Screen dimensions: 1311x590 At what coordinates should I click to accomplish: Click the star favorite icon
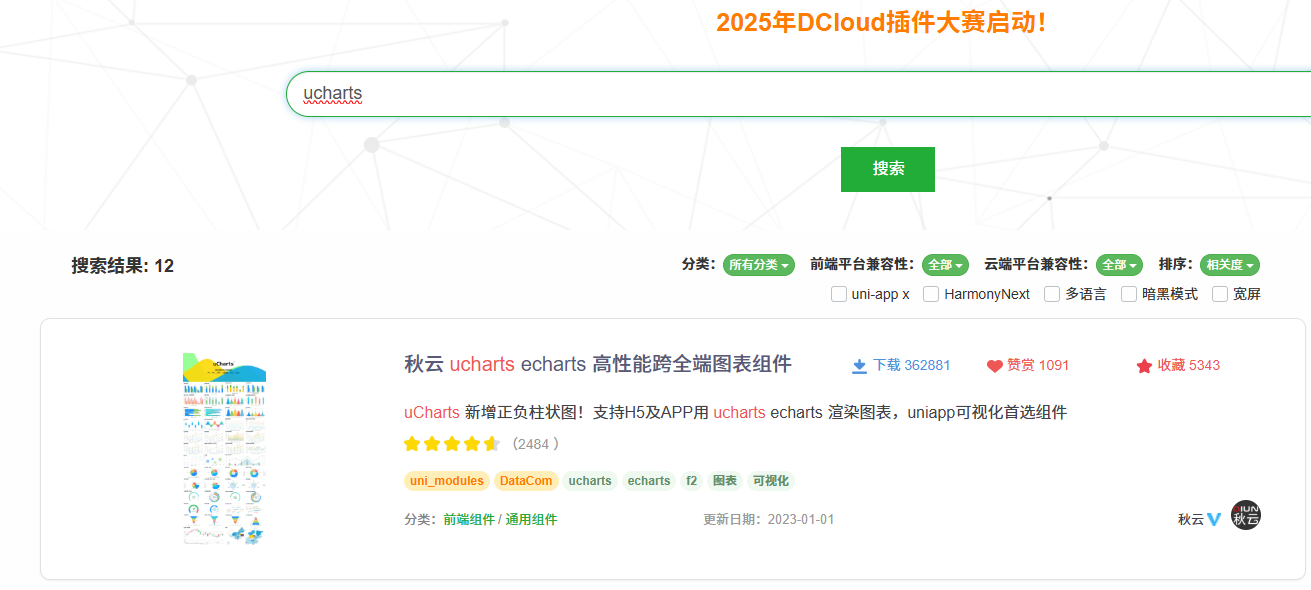click(x=1144, y=366)
